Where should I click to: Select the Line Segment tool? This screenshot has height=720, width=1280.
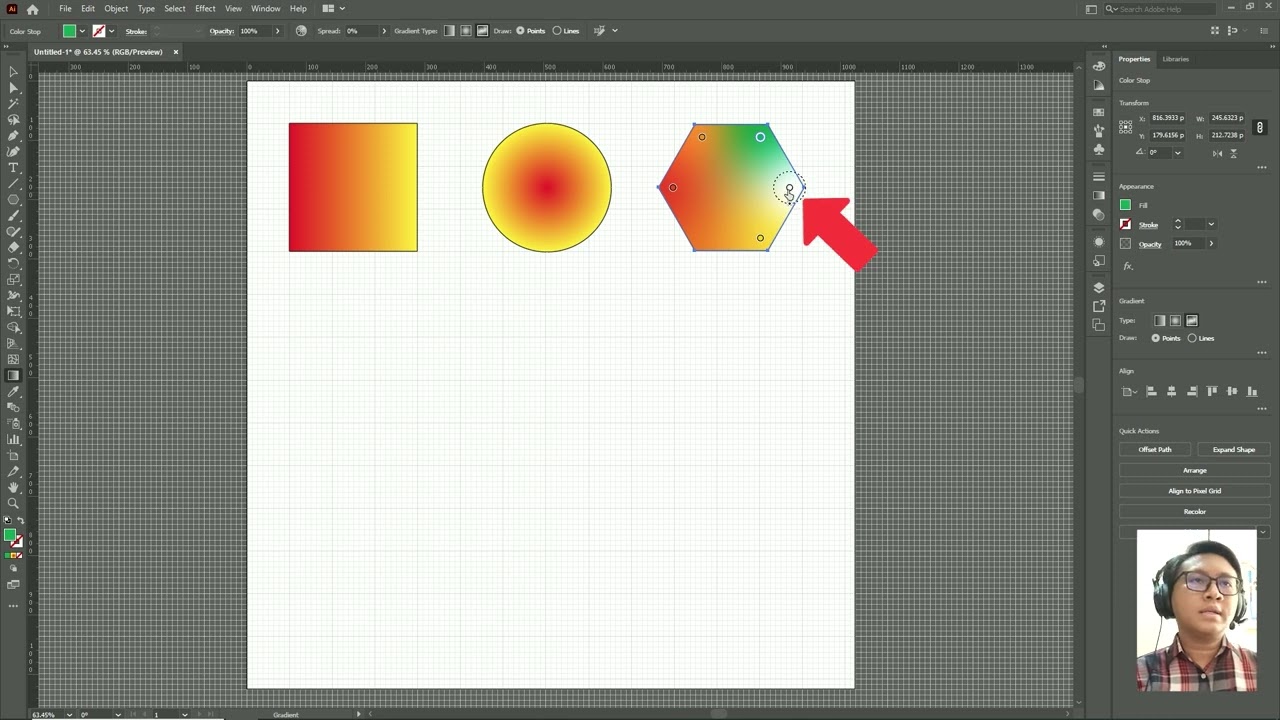(13, 184)
